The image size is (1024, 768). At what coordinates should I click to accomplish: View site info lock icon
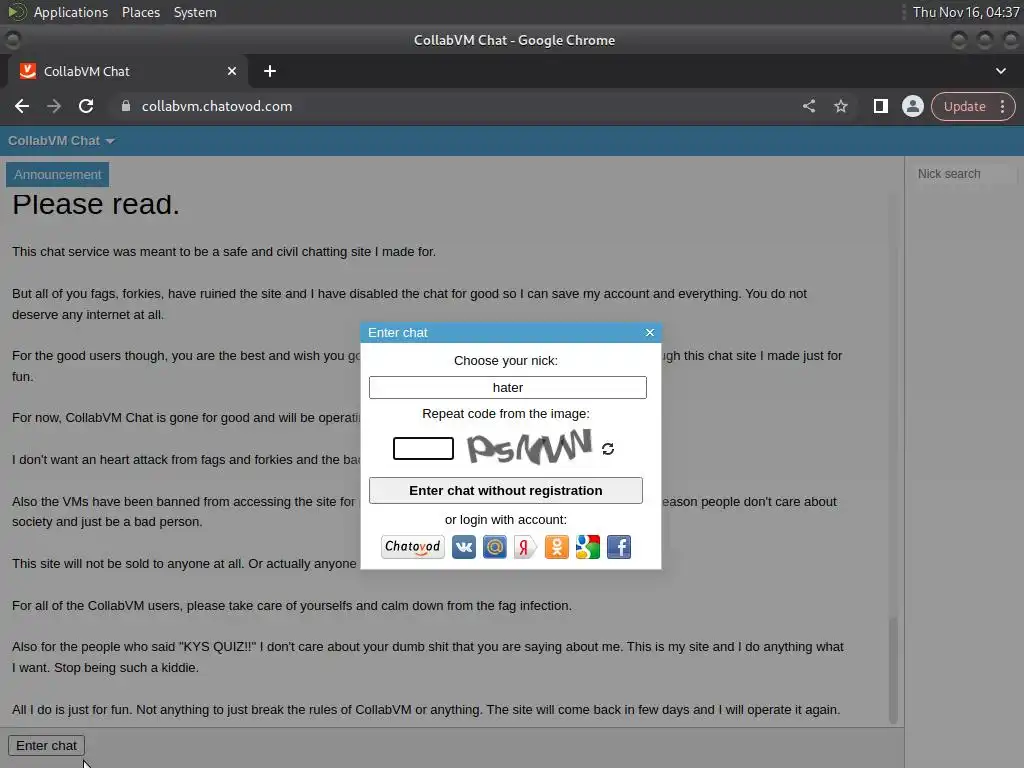point(126,106)
